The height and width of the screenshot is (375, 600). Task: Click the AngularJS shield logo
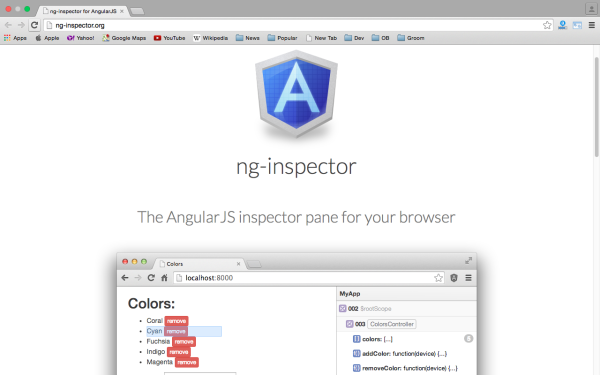tap(296, 94)
